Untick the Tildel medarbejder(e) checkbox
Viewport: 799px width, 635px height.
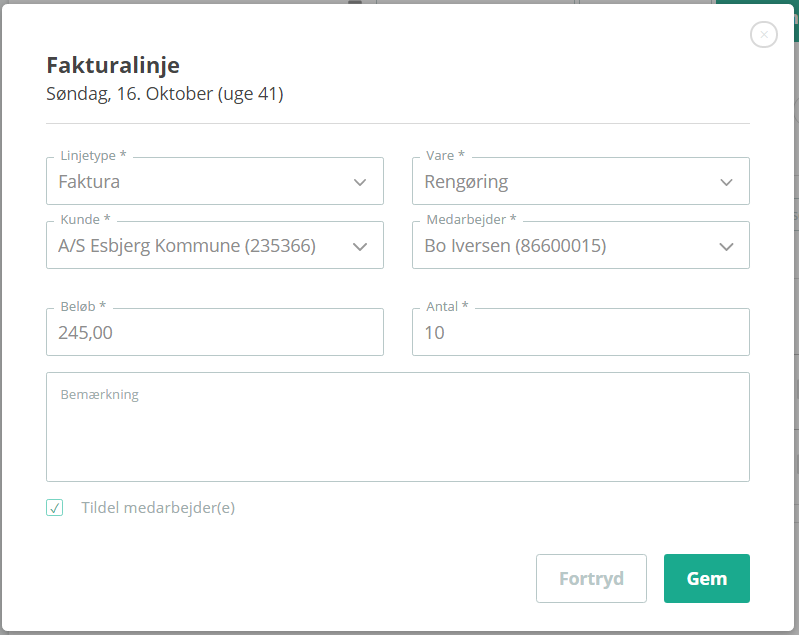(x=55, y=508)
